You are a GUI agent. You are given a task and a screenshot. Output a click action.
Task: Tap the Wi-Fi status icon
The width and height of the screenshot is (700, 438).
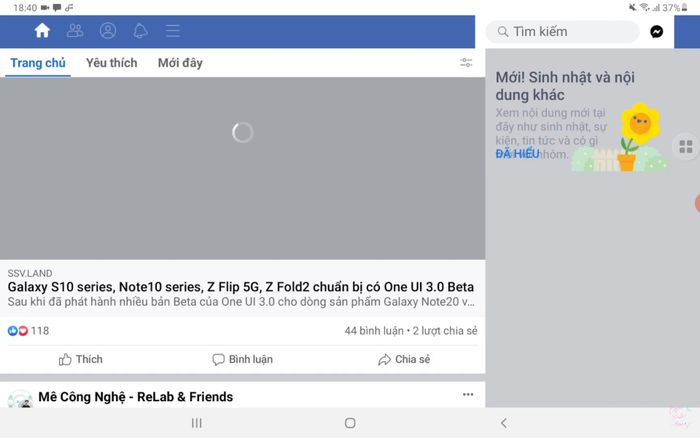click(x=644, y=7)
